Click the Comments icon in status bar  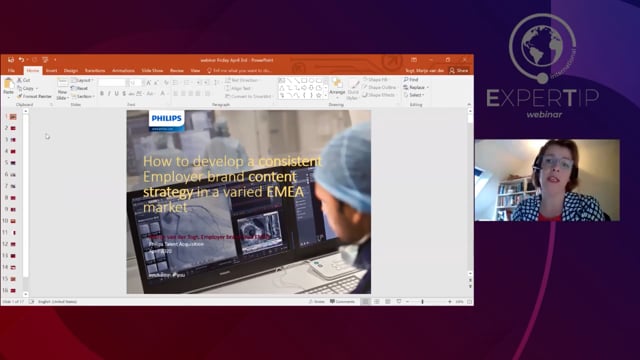pos(342,302)
